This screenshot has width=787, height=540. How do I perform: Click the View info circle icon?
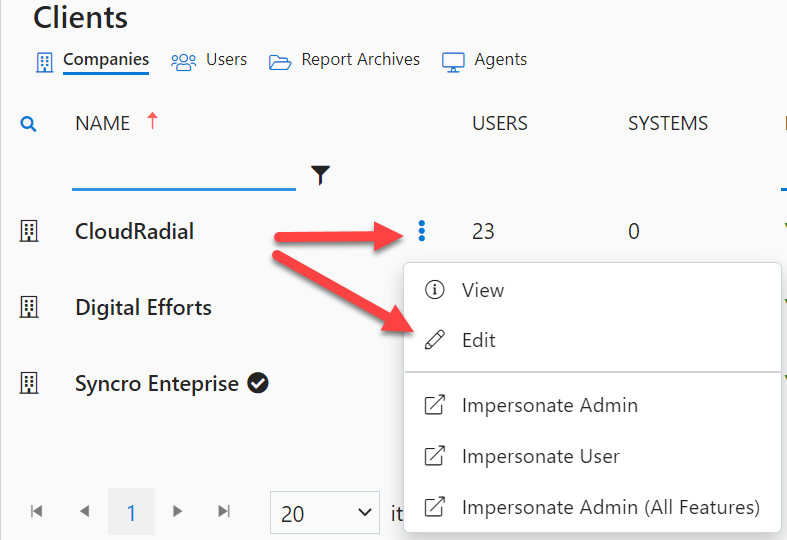click(435, 290)
